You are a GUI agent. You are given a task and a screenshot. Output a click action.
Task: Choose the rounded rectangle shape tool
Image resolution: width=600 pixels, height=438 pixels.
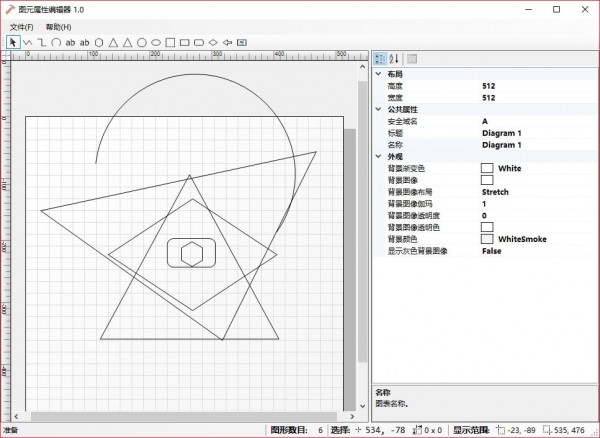[199, 42]
